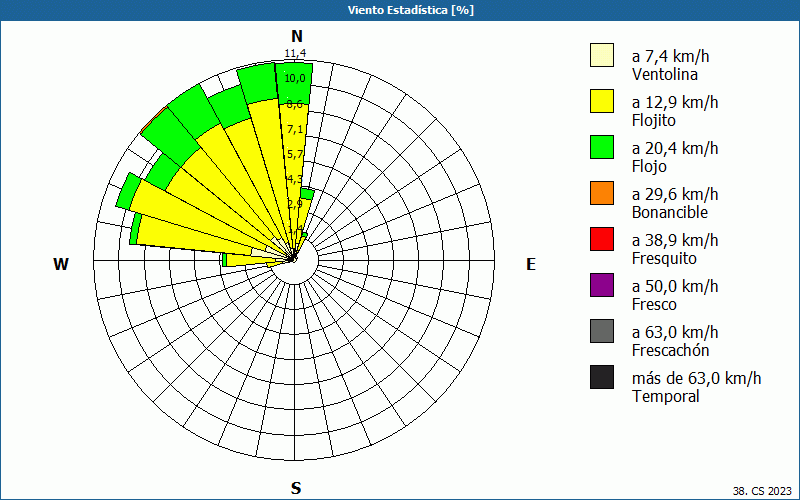Click the N compass label

[296, 37]
